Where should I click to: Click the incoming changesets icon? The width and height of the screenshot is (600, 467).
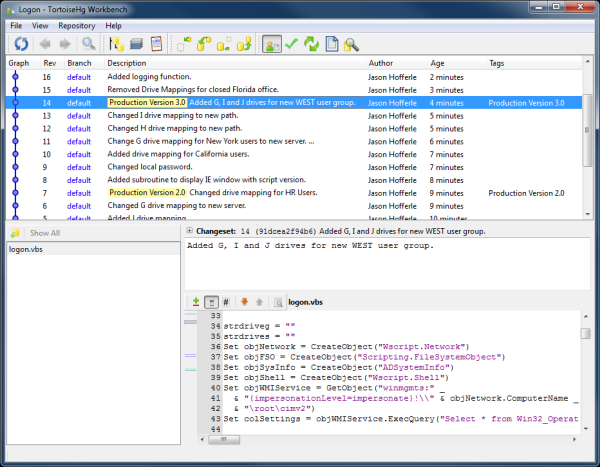(x=184, y=44)
